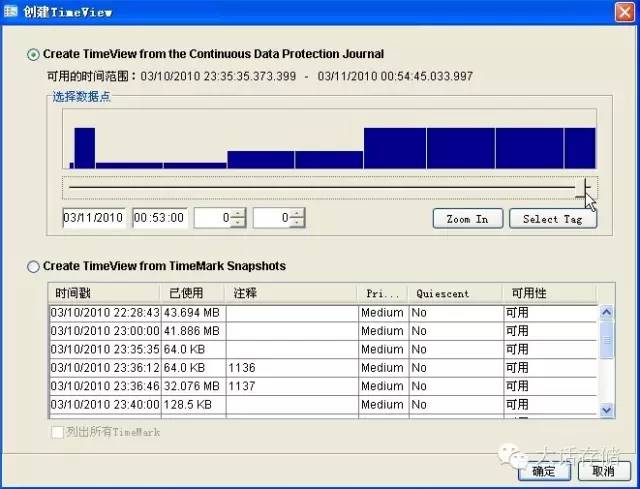Close the 创建TimeView dialog

coord(625,12)
